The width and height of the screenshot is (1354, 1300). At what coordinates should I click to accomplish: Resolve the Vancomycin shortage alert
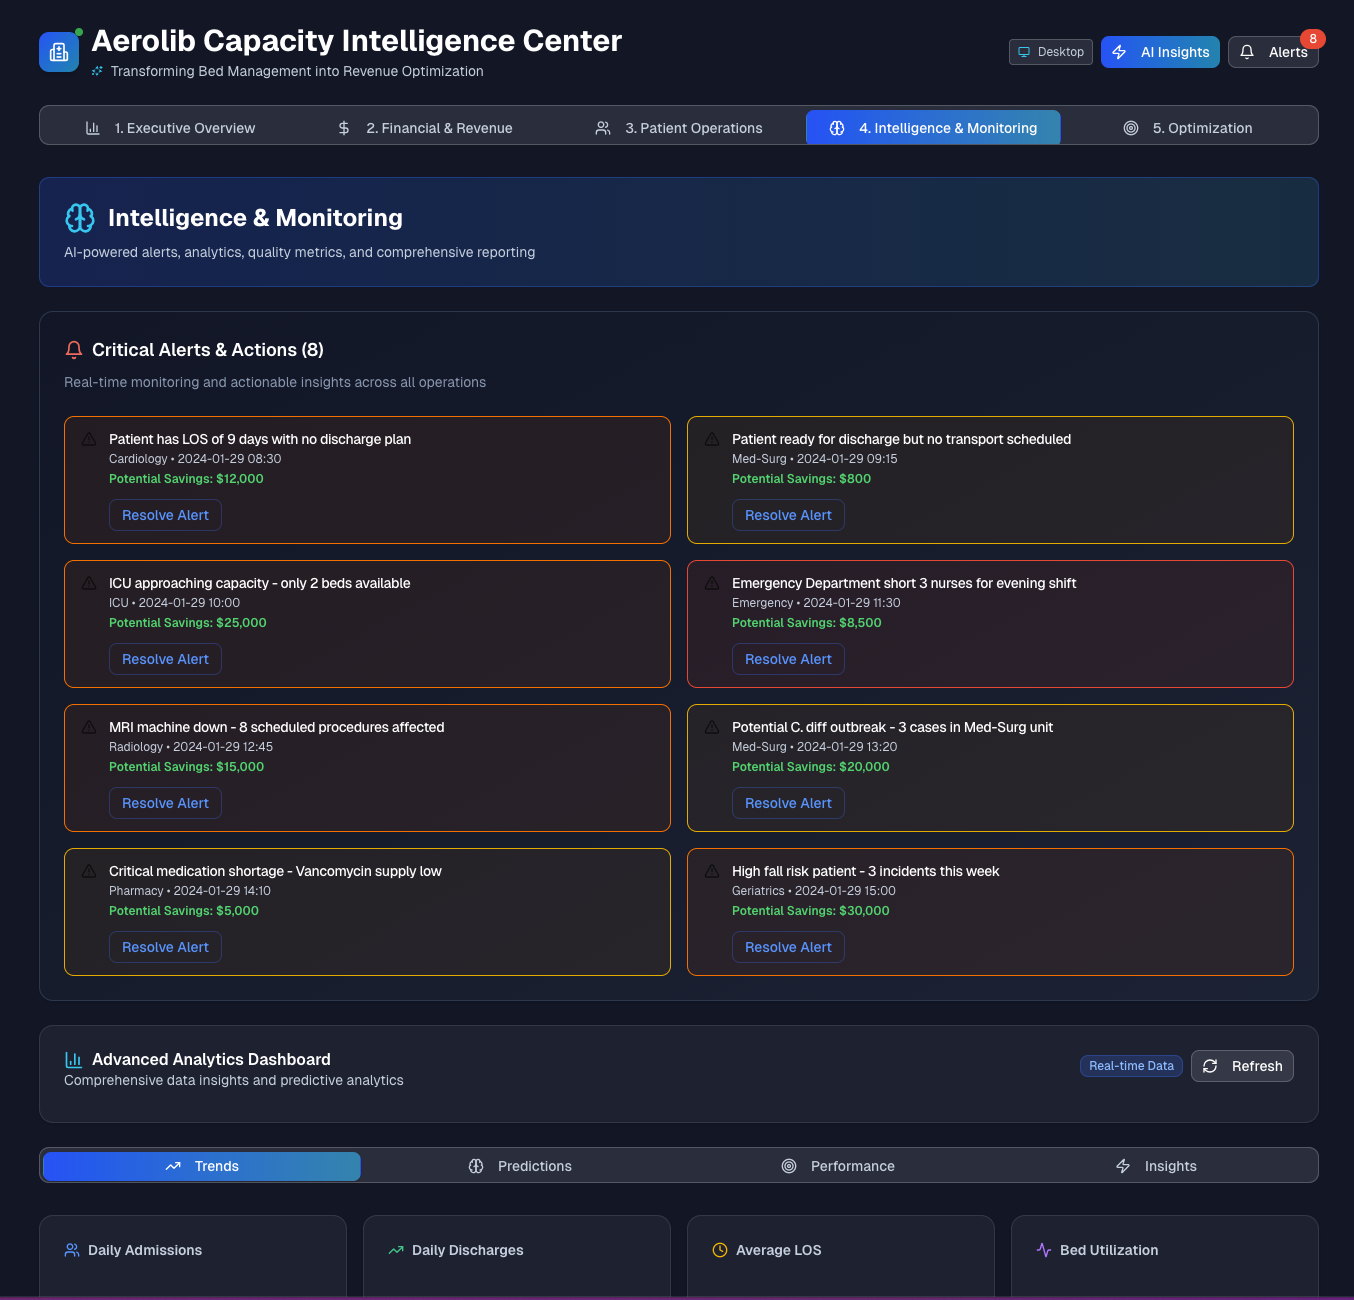(x=165, y=947)
